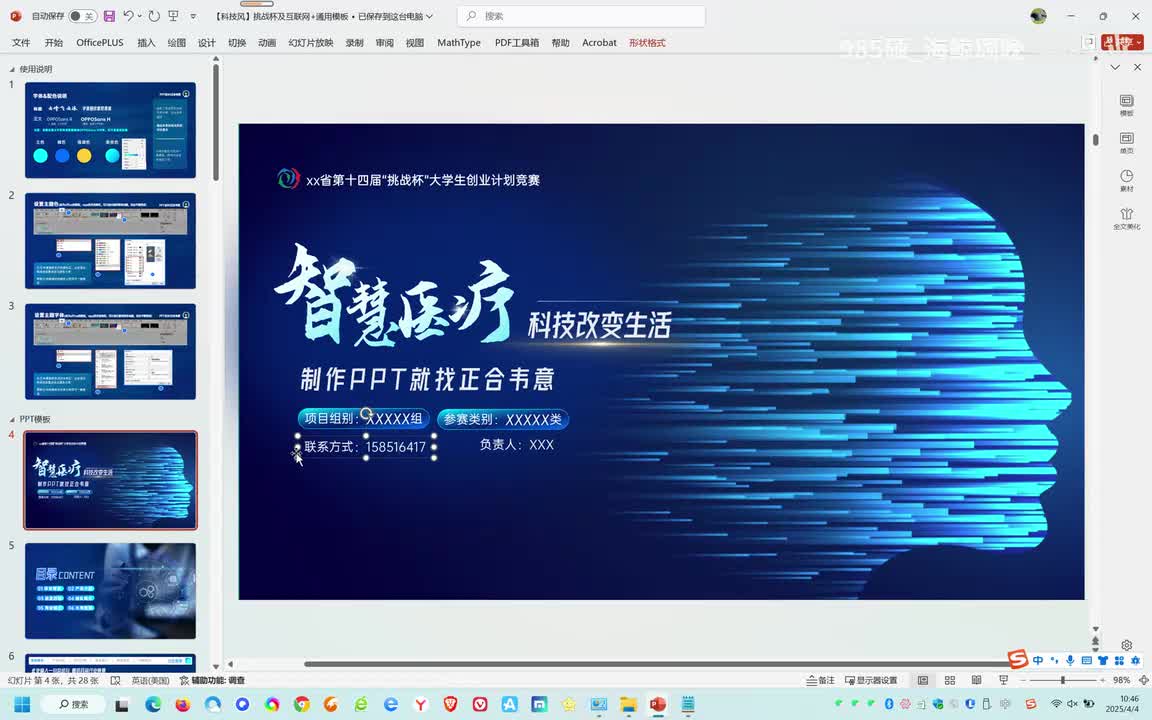Image resolution: width=1152 pixels, height=720 pixels.
Task: Click the spell check icon in status bar
Action: pos(115,680)
